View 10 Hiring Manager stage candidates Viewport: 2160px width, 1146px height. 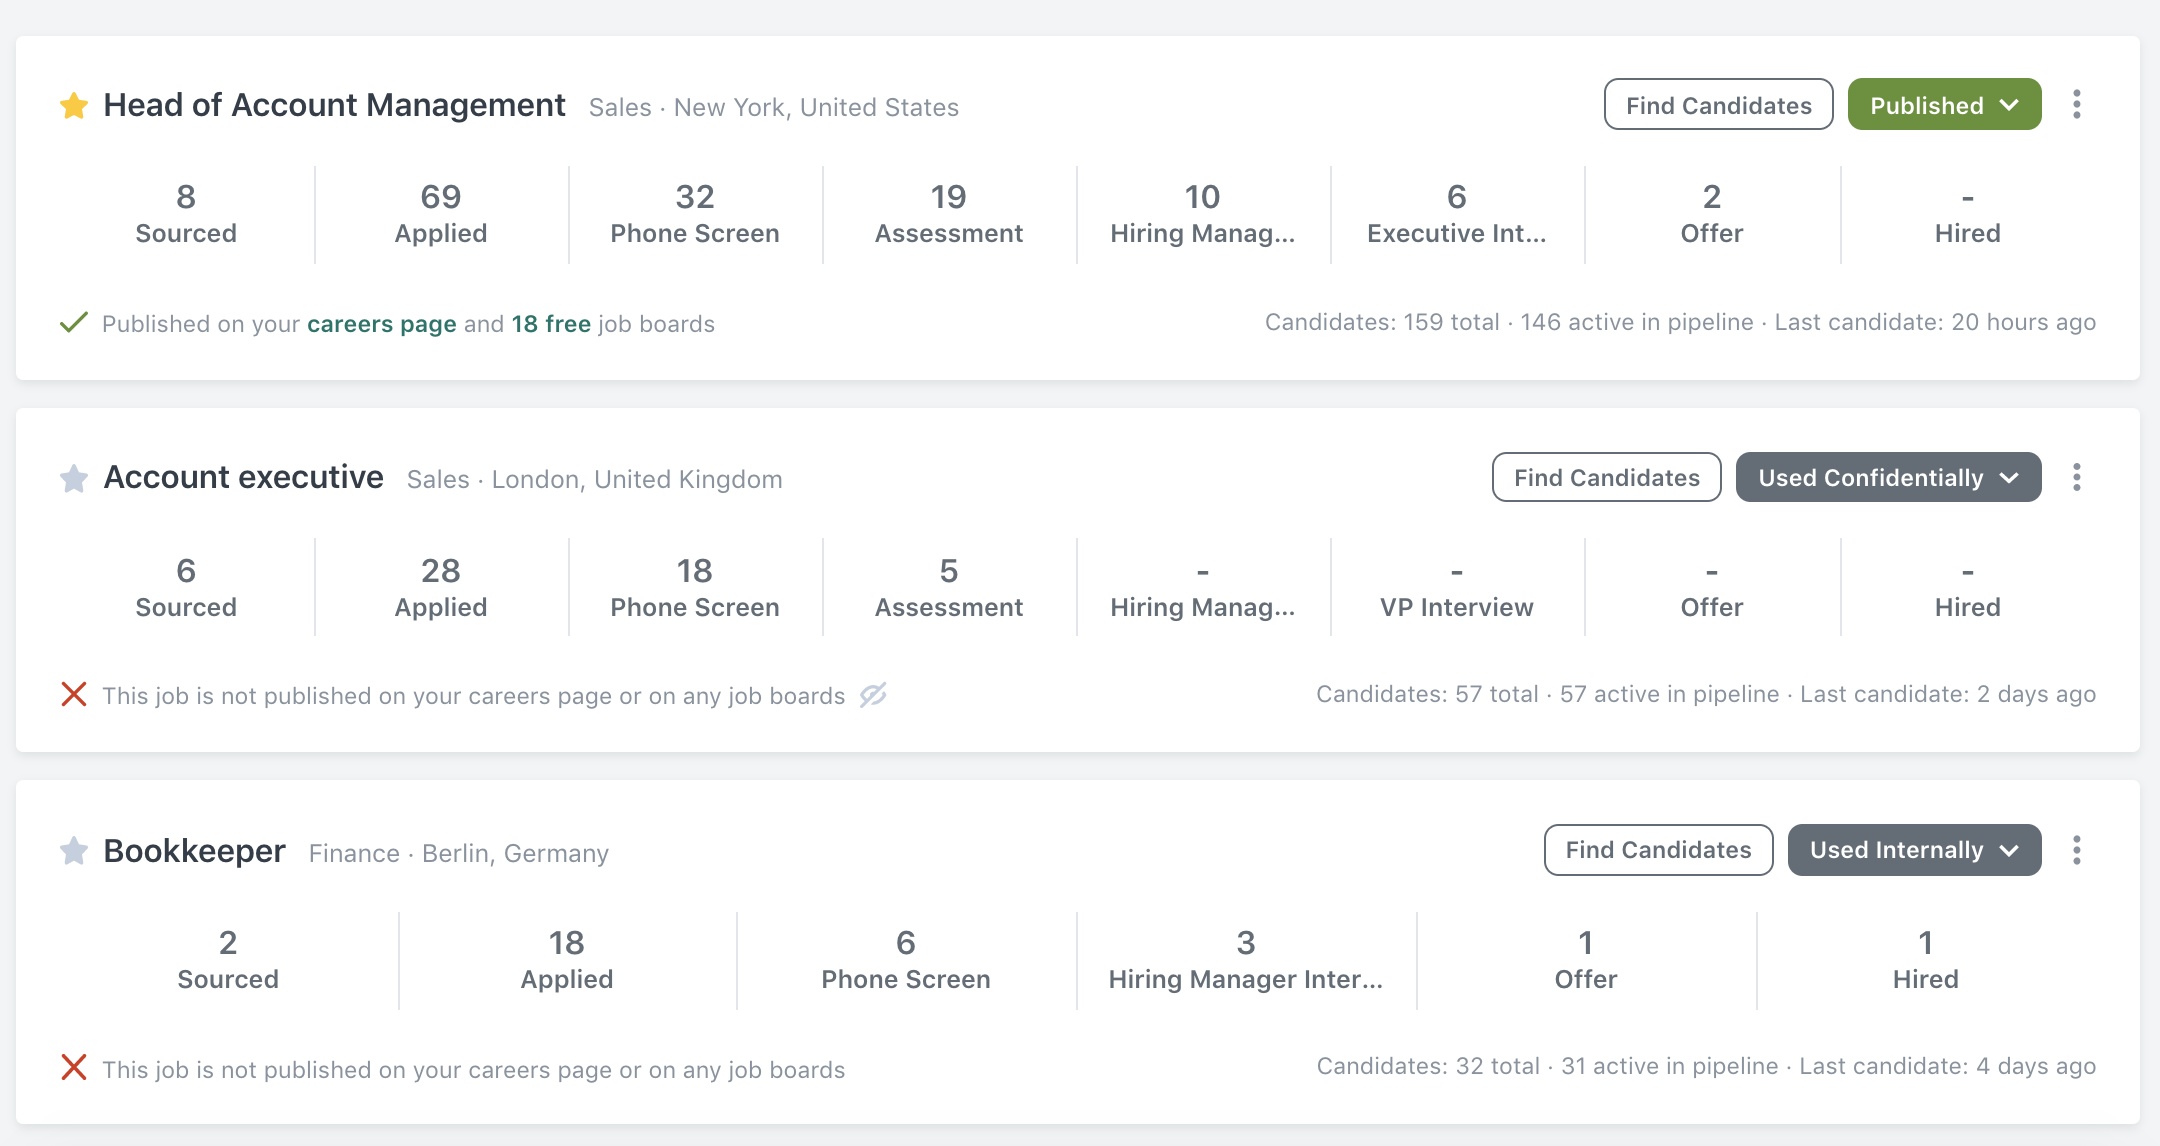click(1203, 214)
